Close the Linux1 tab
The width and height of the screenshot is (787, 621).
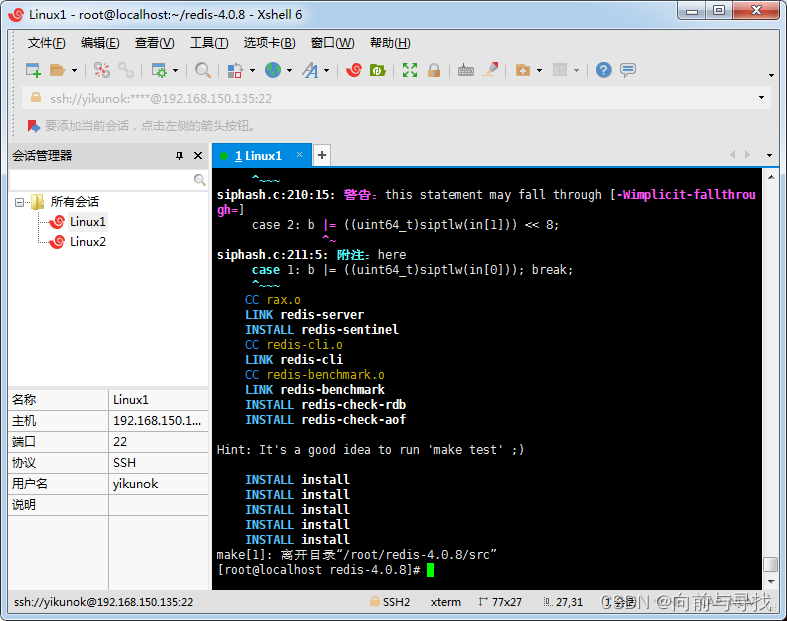(x=299, y=155)
